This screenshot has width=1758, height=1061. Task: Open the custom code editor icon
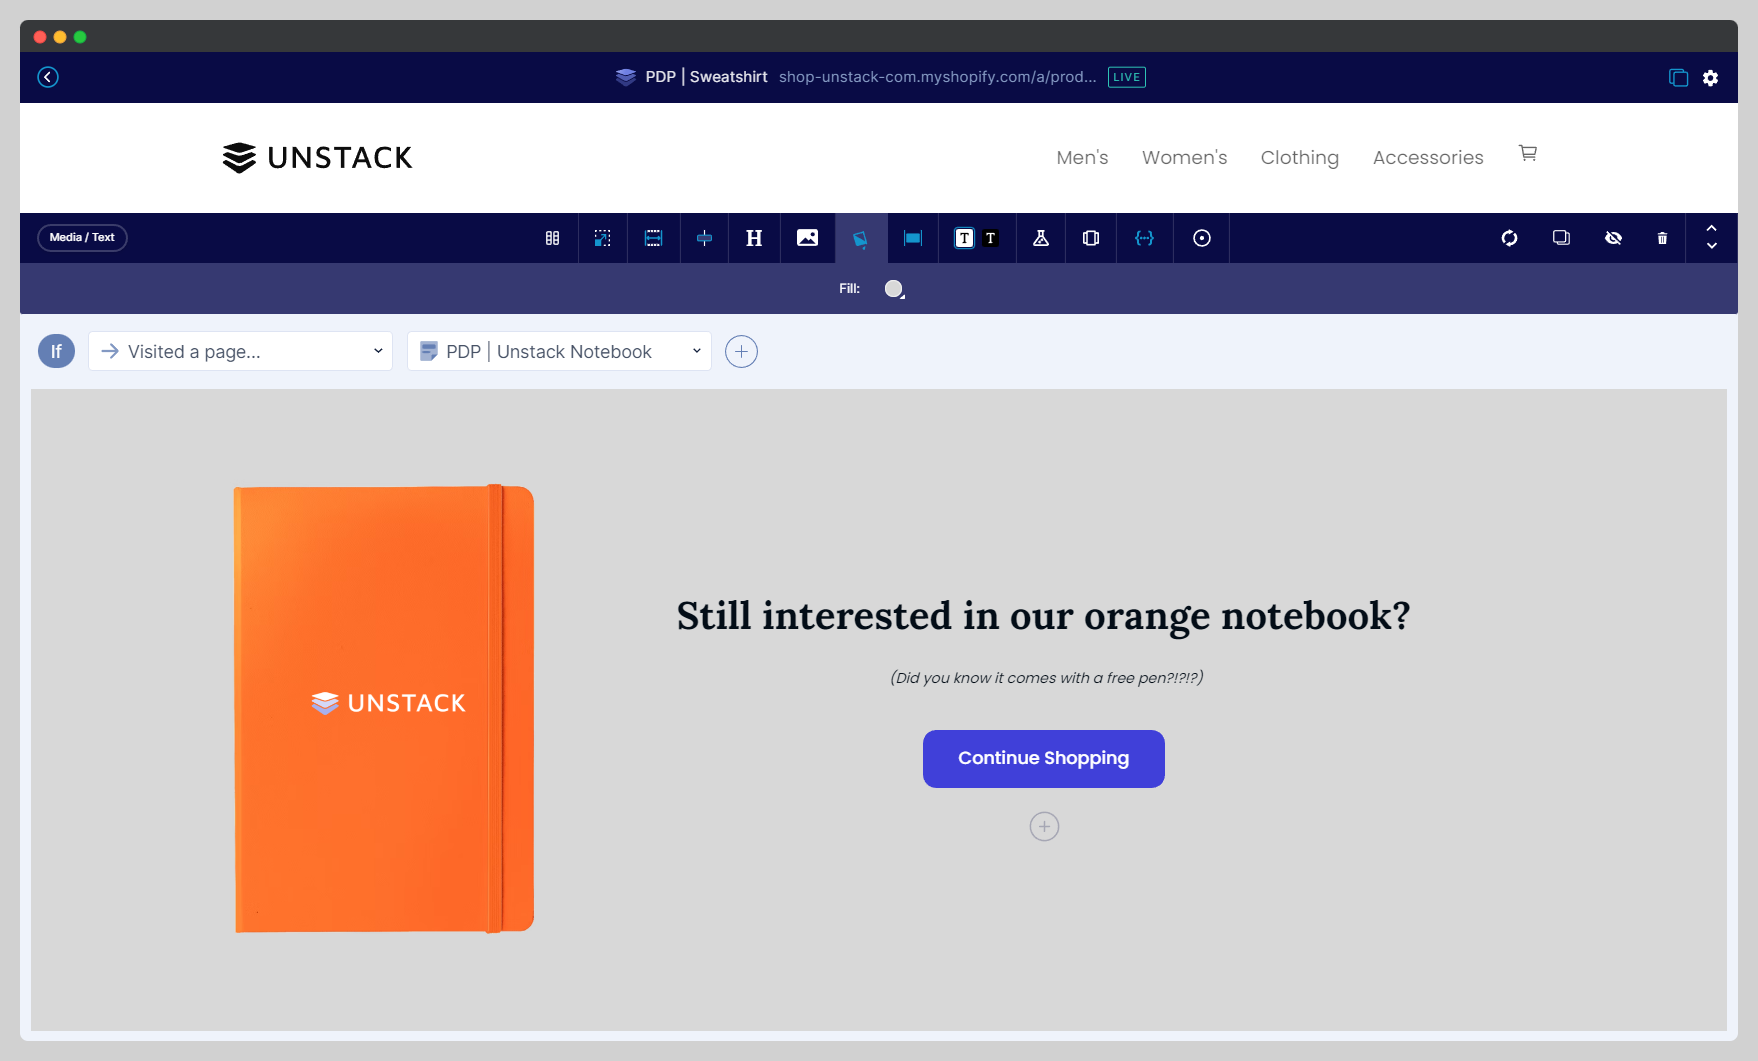point(1144,238)
